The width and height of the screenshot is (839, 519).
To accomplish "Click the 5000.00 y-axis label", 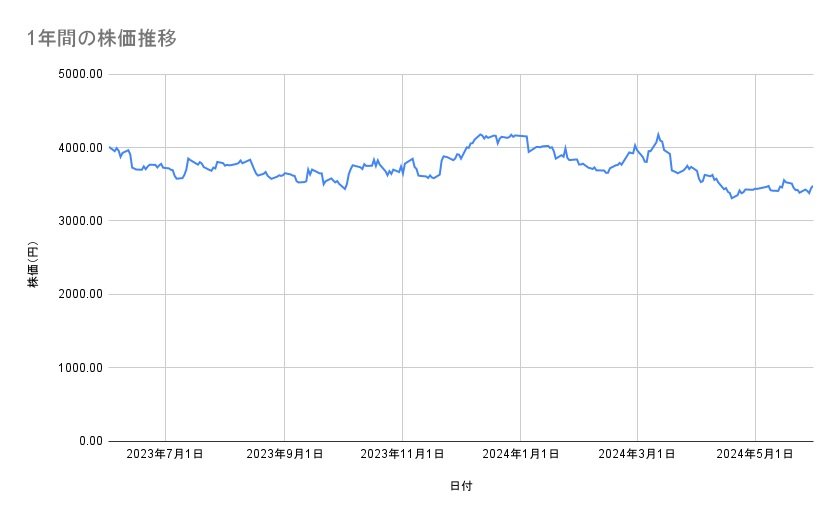I will click(x=80, y=74).
